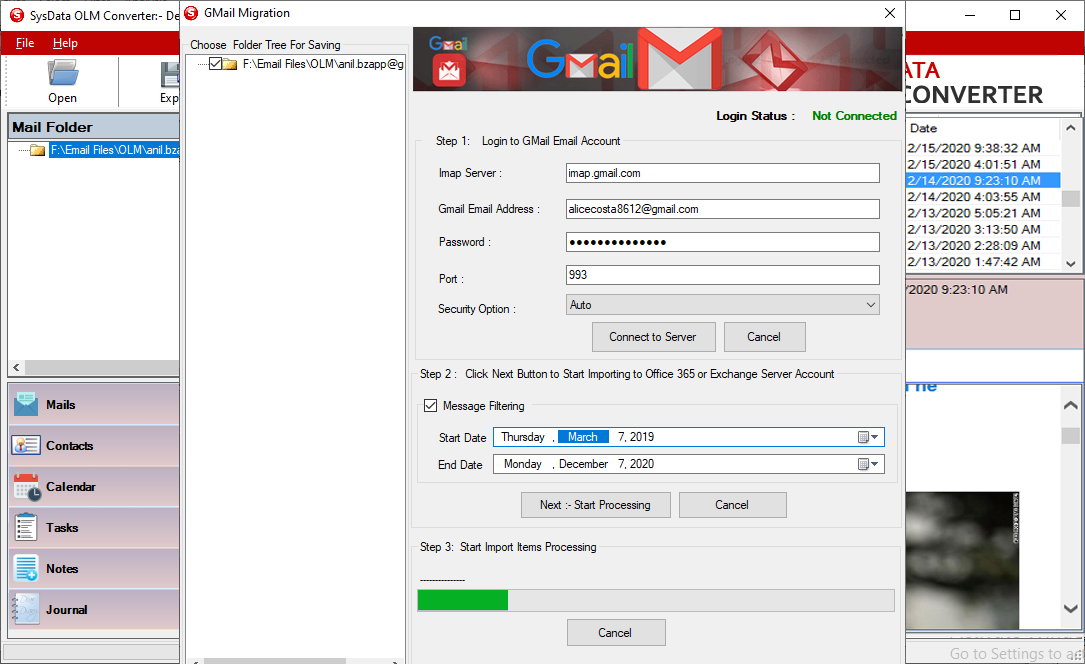Select March in the Start Date field
This screenshot has height=664, width=1085.
point(583,437)
